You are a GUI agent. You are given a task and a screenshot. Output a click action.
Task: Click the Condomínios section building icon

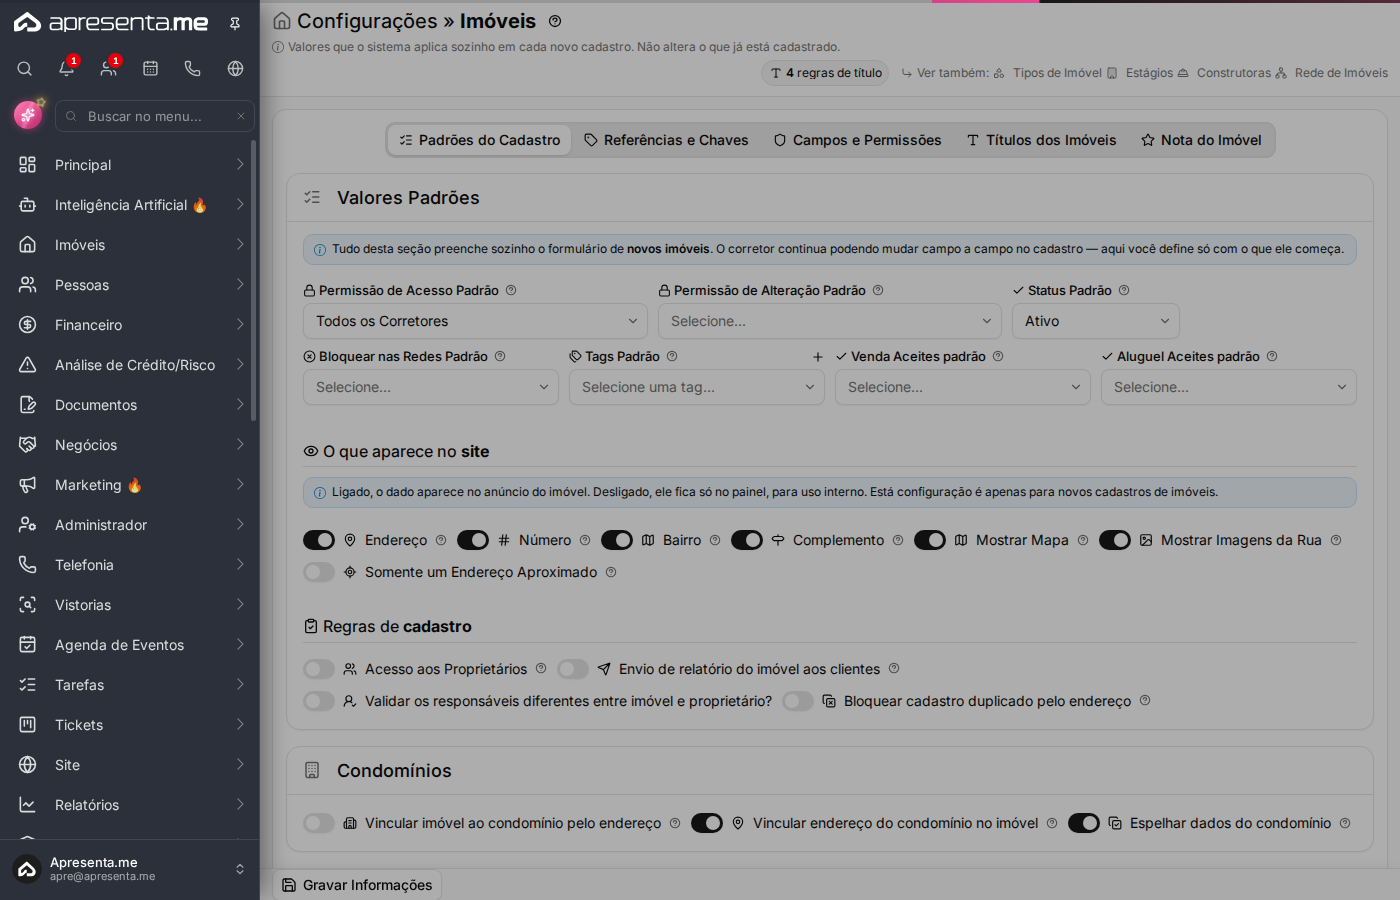click(x=312, y=770)
